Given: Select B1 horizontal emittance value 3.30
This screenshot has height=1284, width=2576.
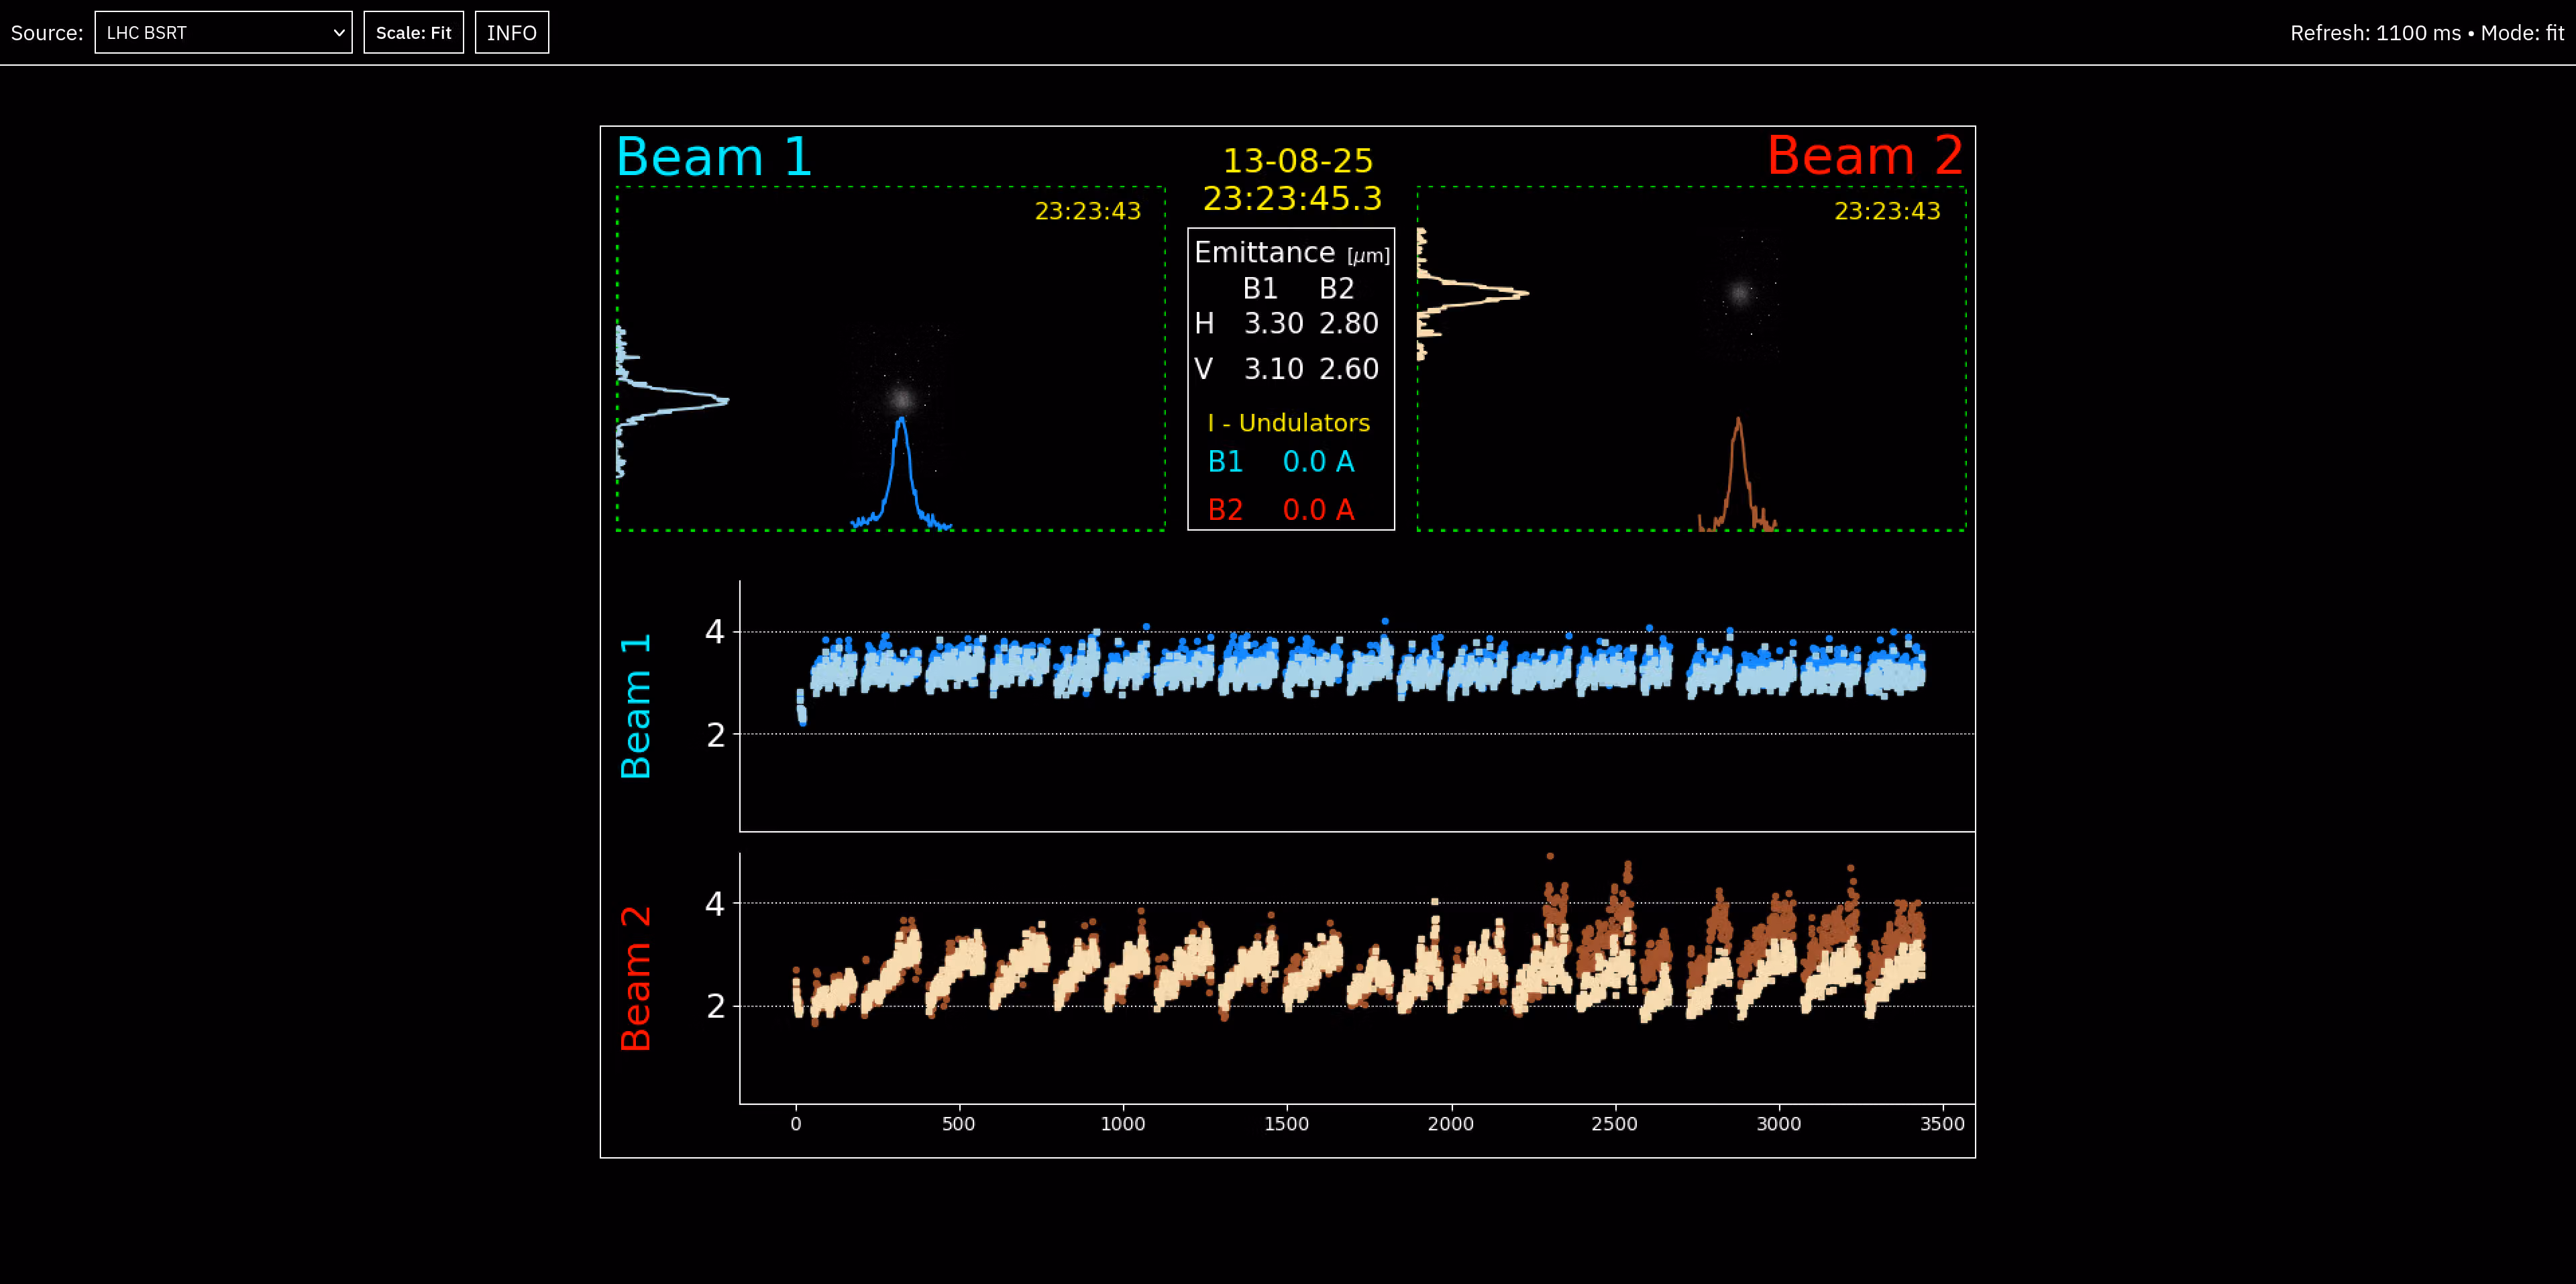Looking at the screenshot, I should click(1273, 324).
